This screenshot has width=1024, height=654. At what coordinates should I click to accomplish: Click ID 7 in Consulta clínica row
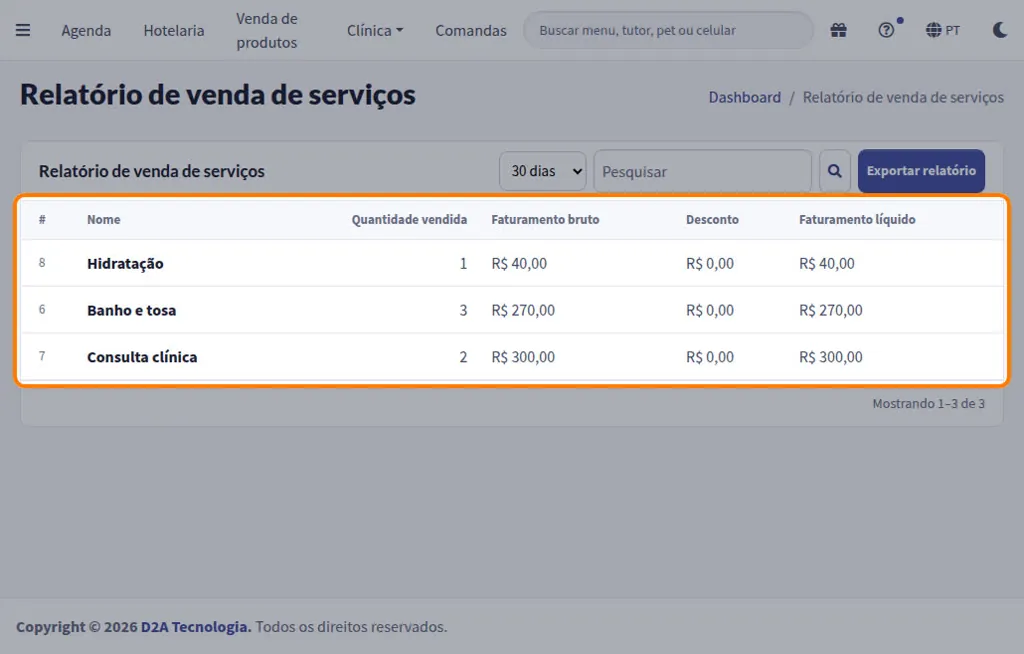pyautogui.click(x=42, y=356)
